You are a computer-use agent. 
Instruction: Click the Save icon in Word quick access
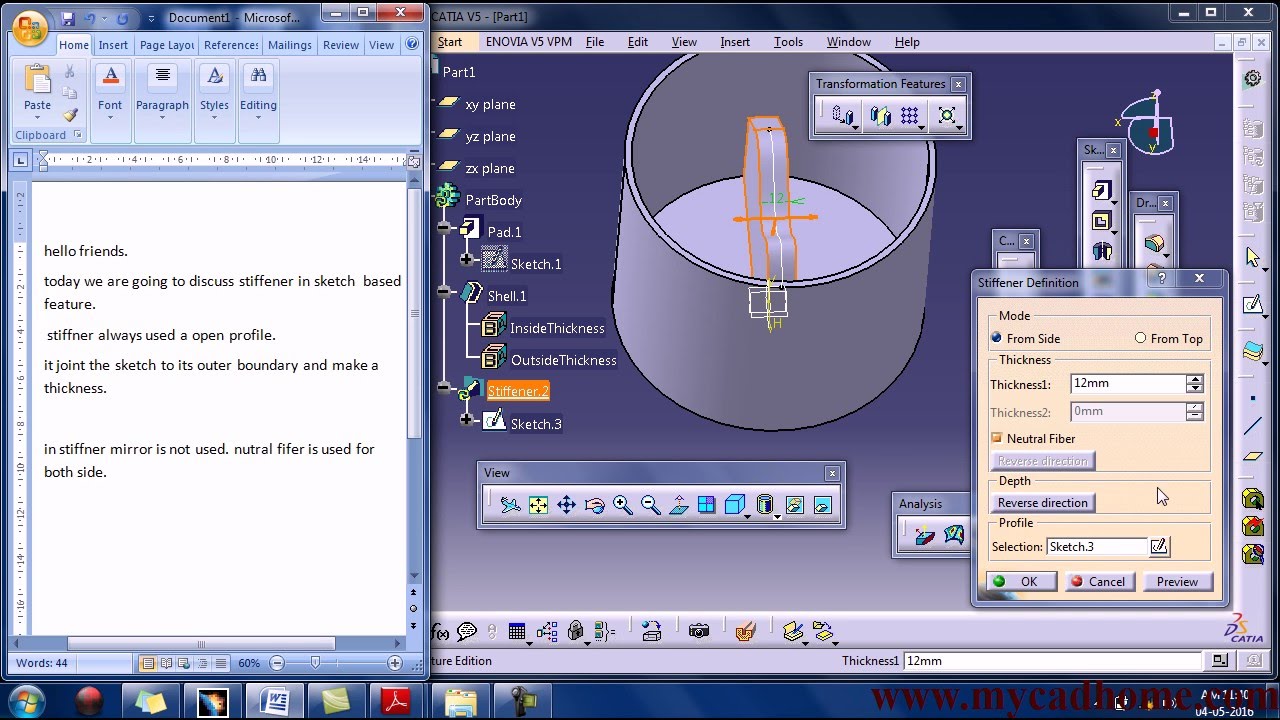(x=68, y=18)
